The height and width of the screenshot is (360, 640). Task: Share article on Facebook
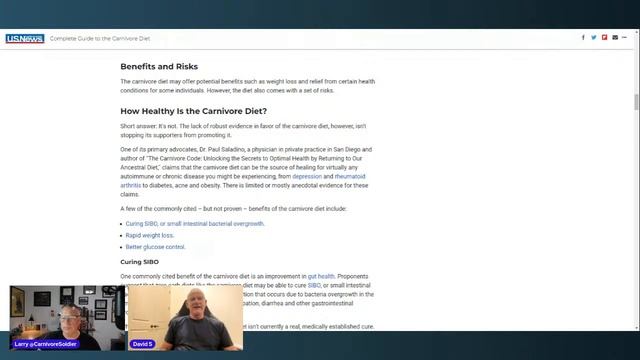(x=583, y=38)
